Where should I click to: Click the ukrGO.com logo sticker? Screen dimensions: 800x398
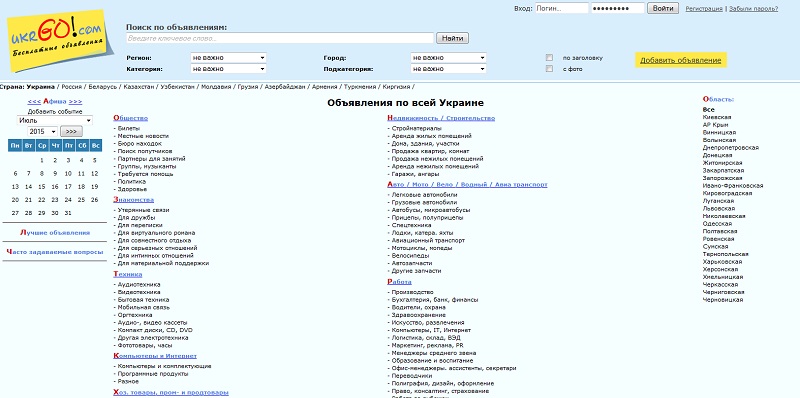pos(56,40)
